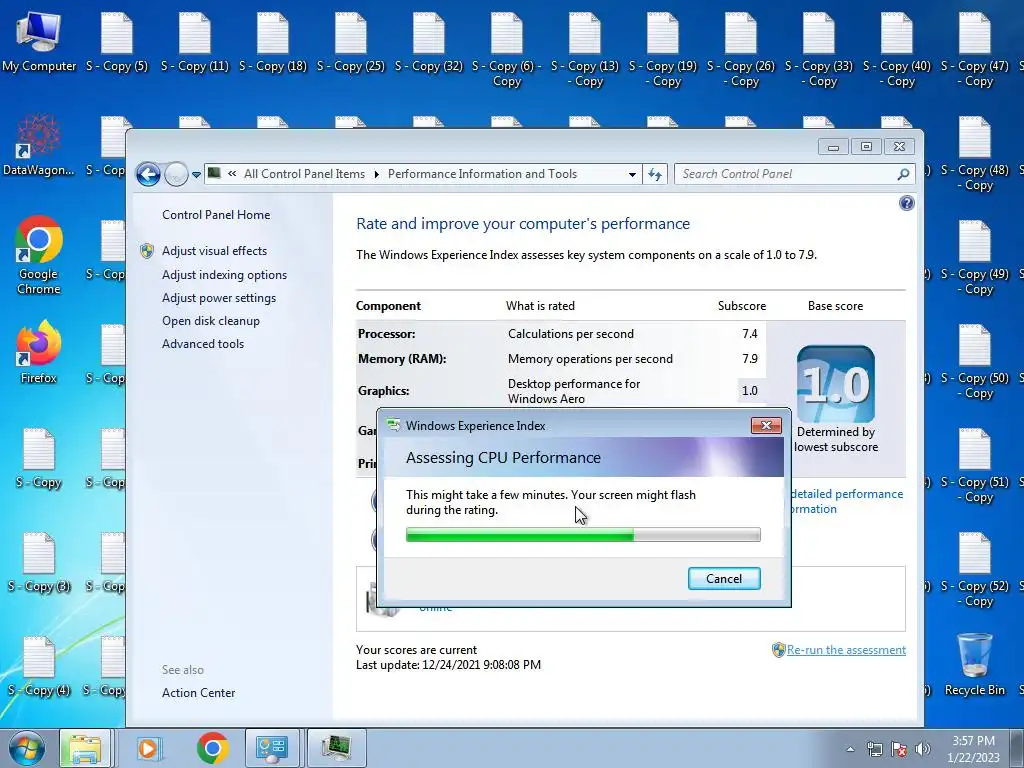
Task: Click the Control Panel help question icon
Action: [906, 203]
